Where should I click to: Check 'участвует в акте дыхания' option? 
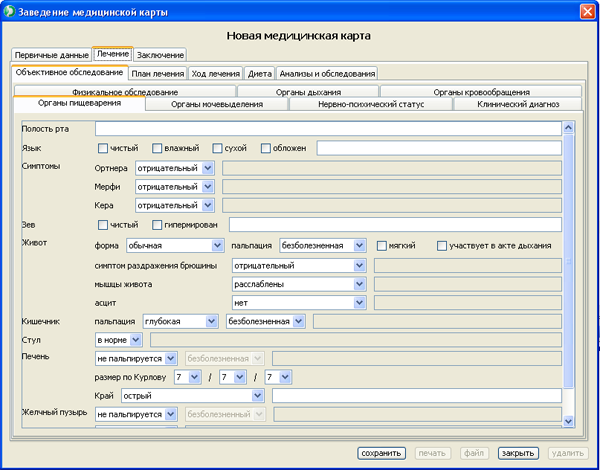click(442, 245)
